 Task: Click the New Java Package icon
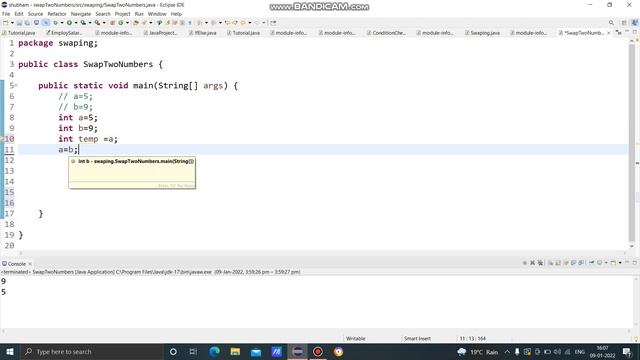112,23
